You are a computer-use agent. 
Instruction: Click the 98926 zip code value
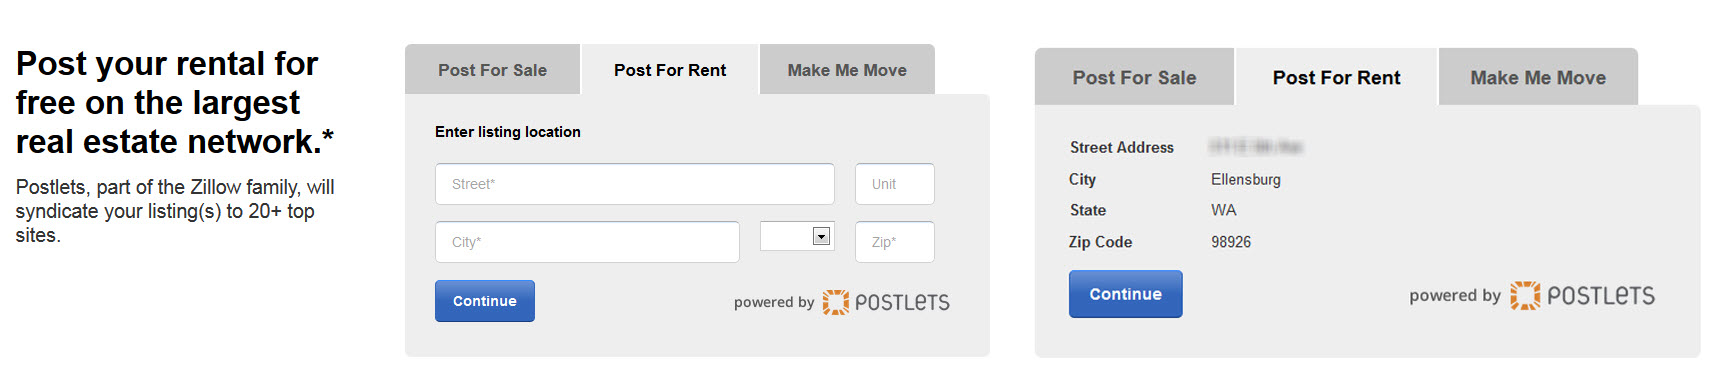click(1231, 242)
